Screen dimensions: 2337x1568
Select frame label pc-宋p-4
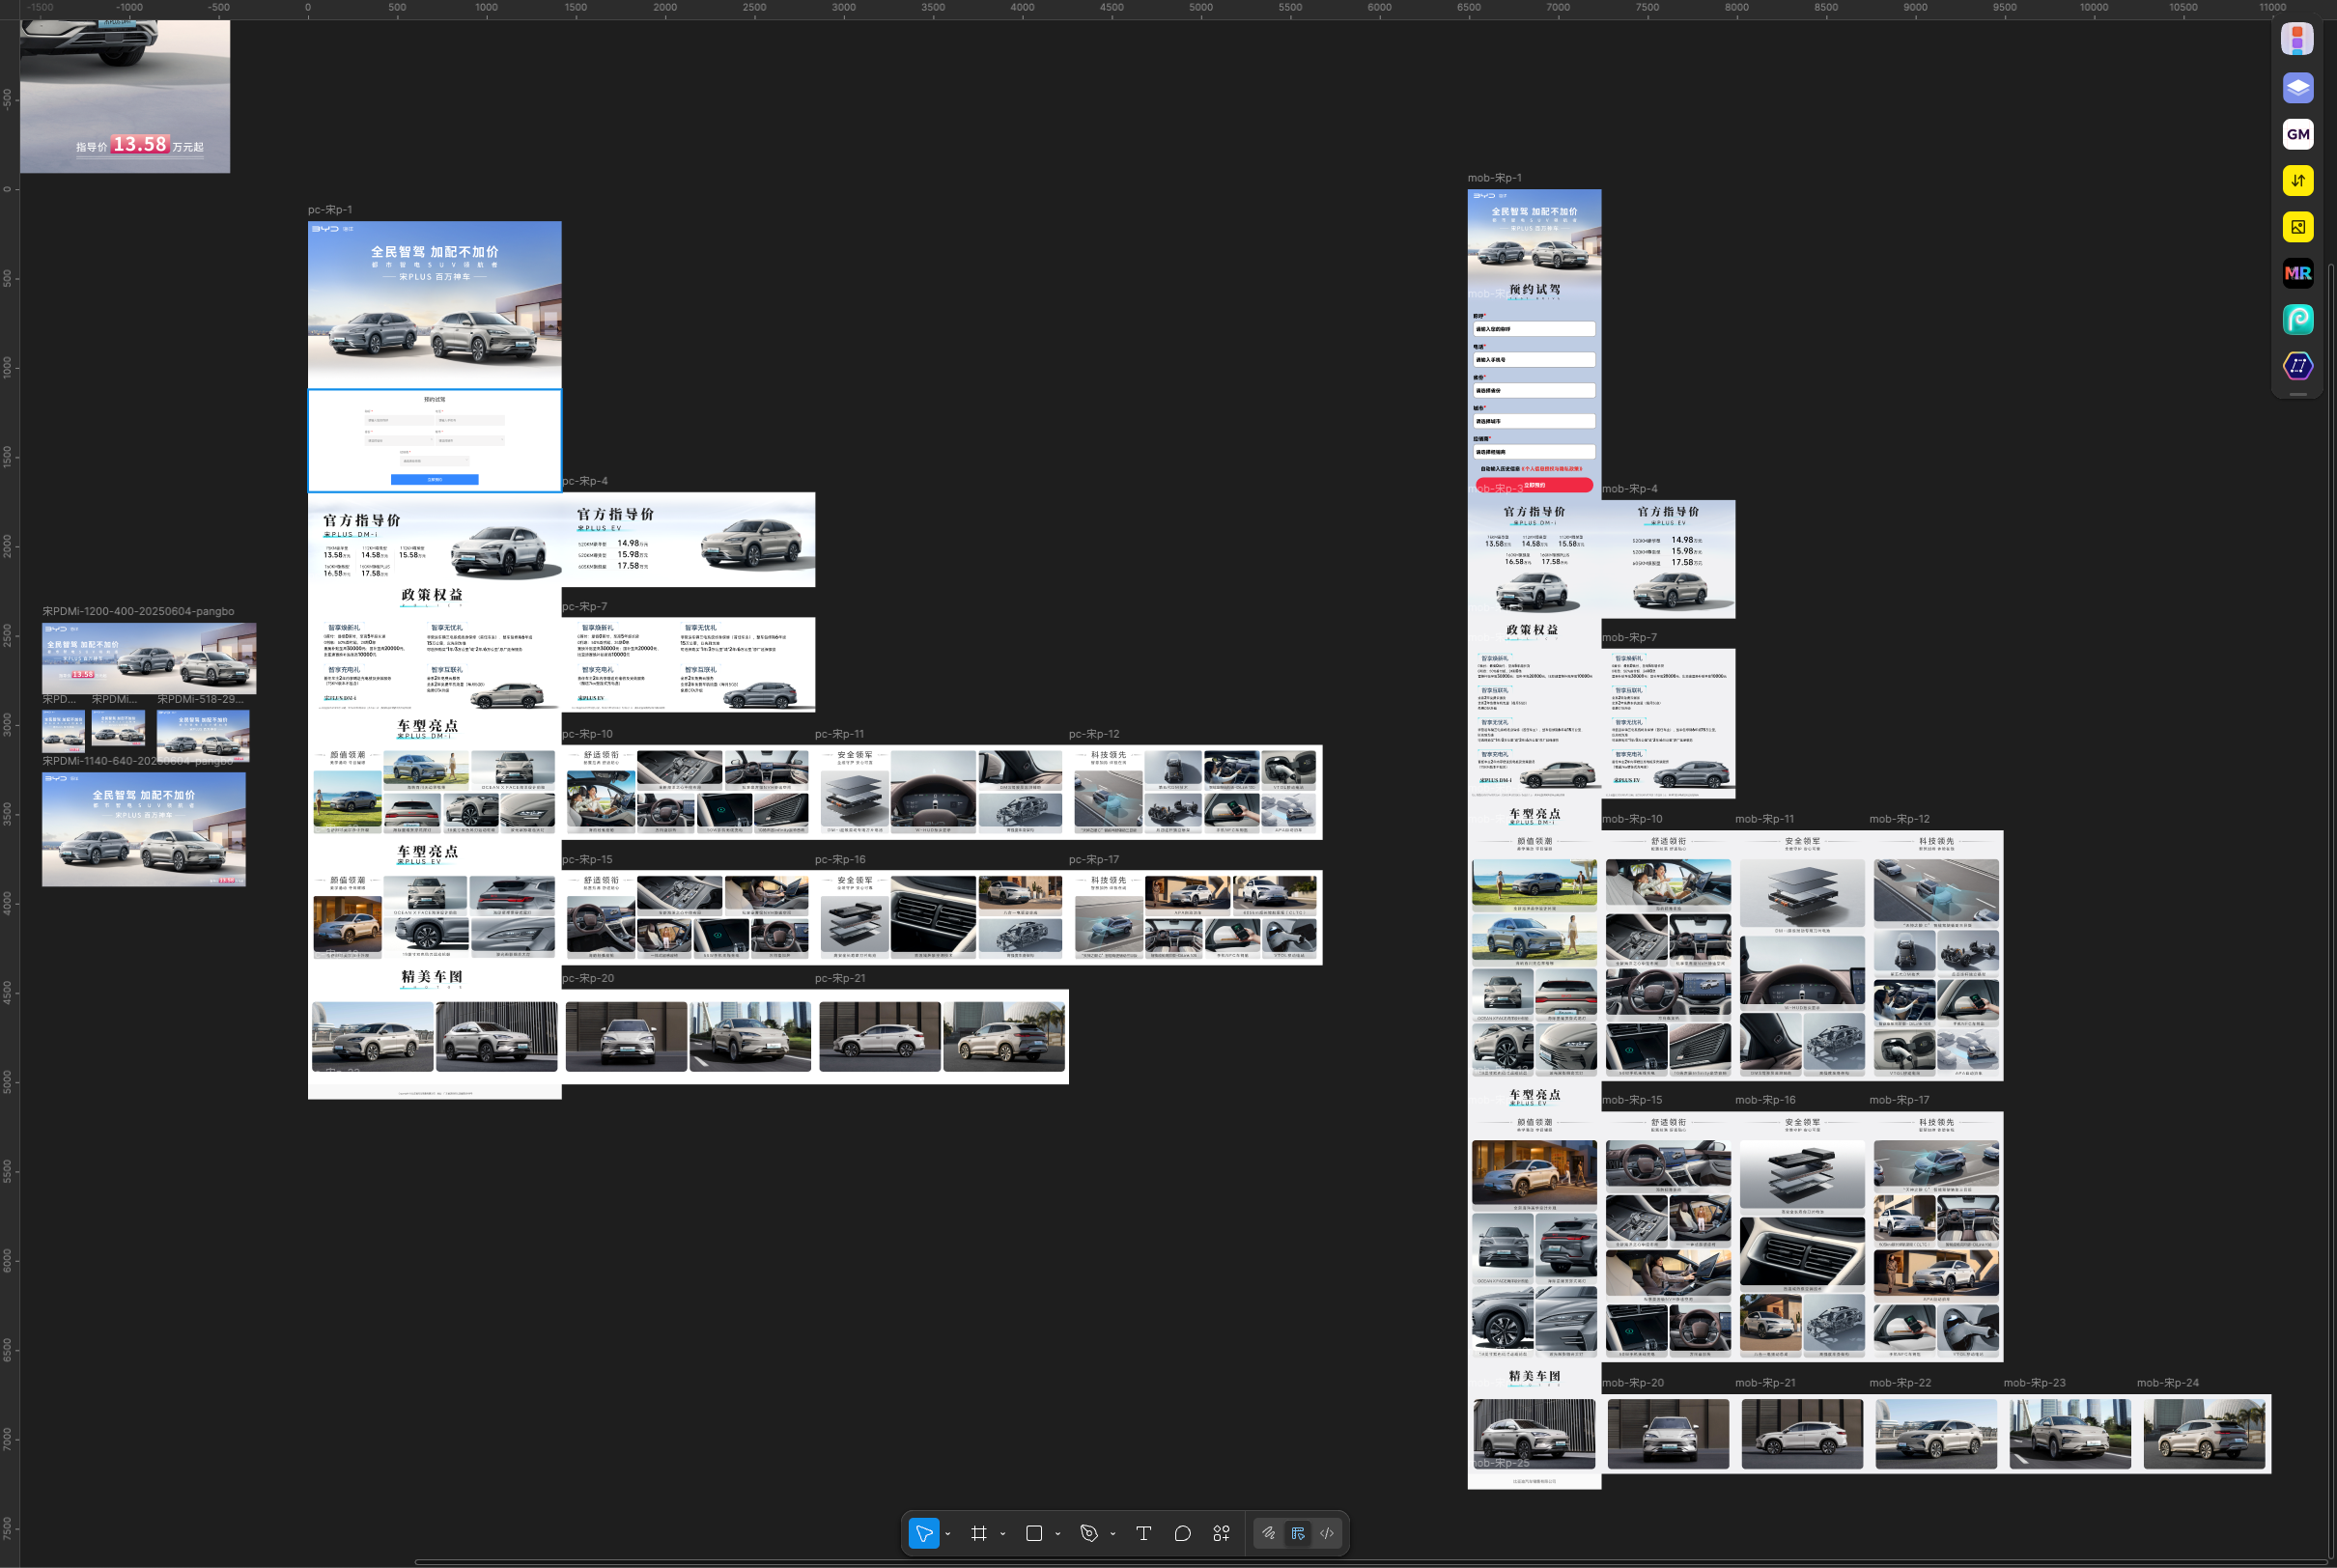tap(584, 481)
